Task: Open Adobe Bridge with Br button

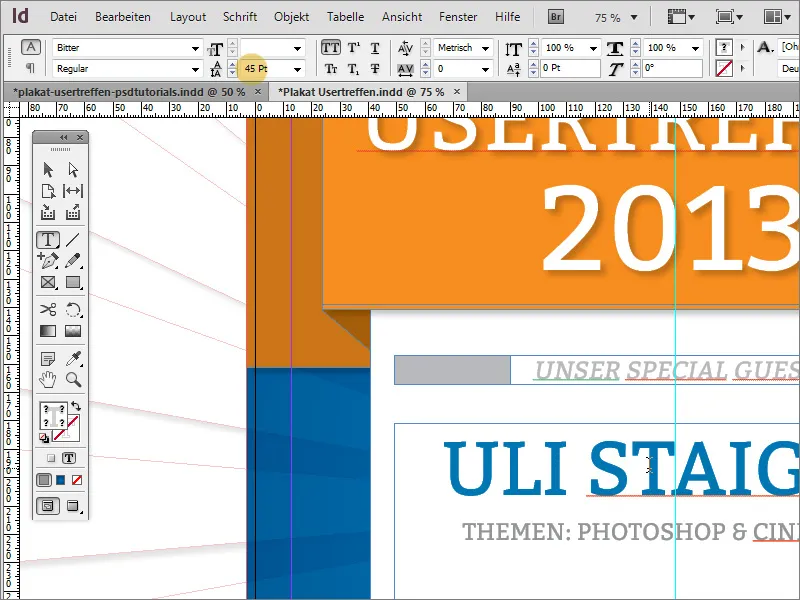Action: tap(556, 17)
